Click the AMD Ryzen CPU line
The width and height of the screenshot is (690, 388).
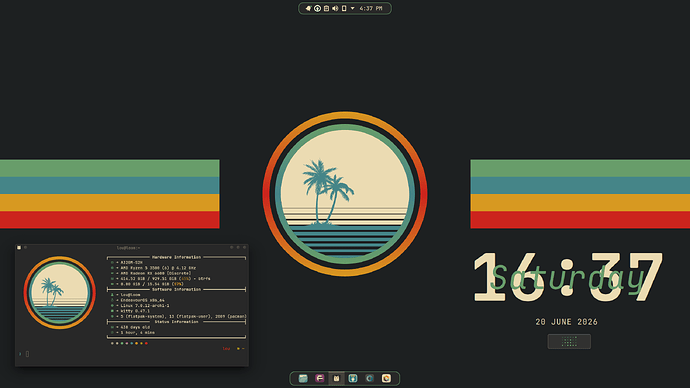(154, 267)
